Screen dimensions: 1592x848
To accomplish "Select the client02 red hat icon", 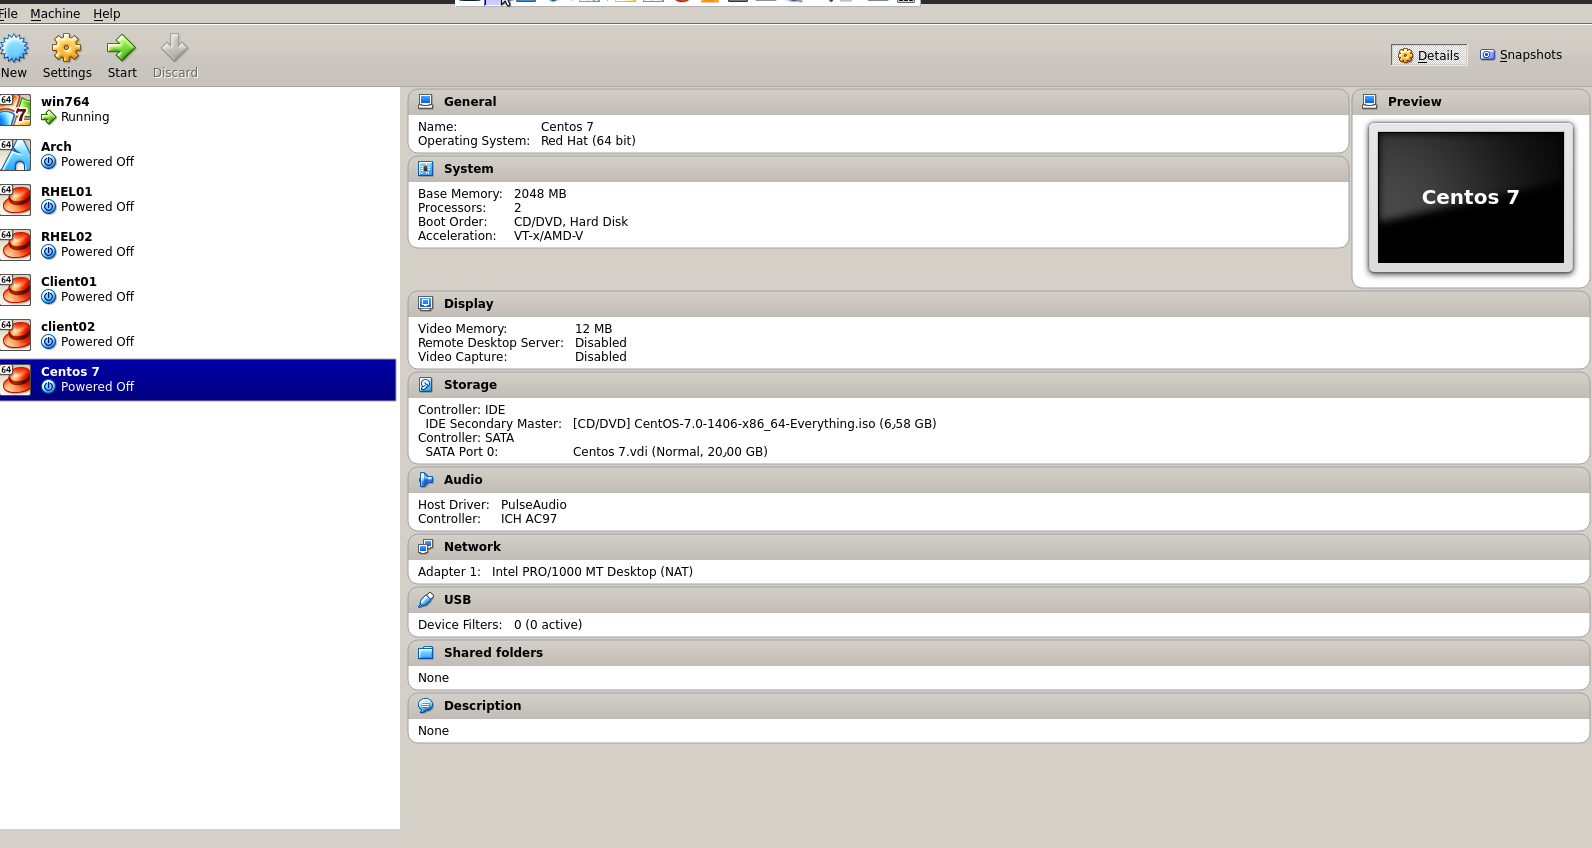I will 15,334.
